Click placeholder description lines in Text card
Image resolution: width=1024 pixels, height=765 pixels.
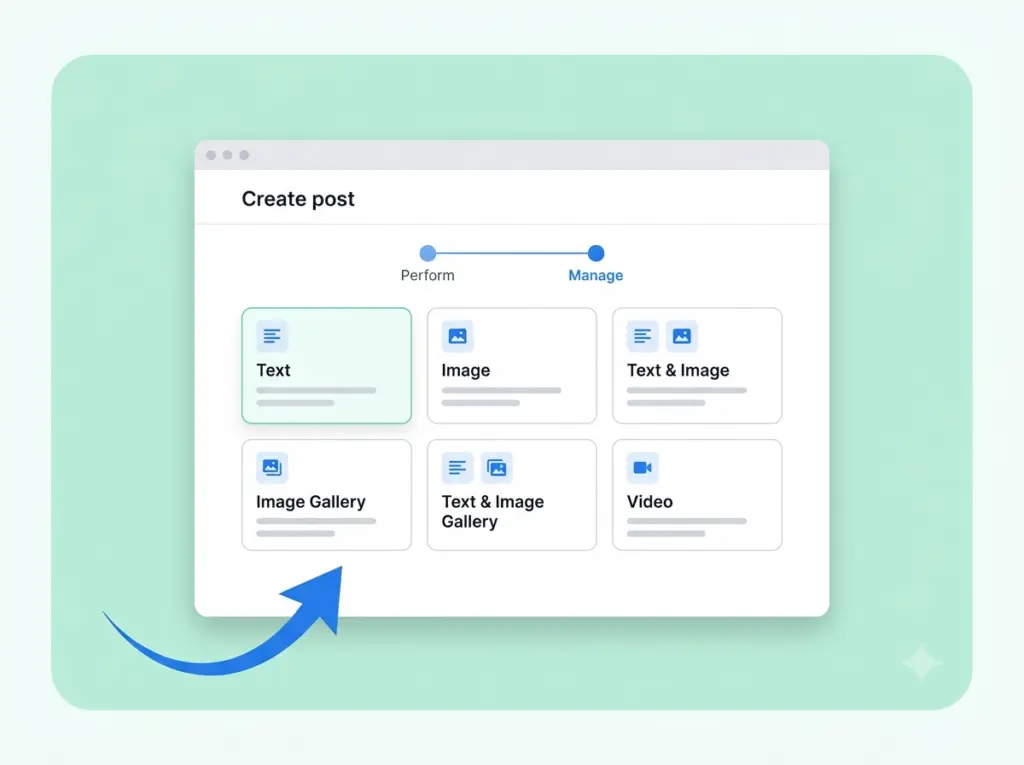tap(316, 397)
